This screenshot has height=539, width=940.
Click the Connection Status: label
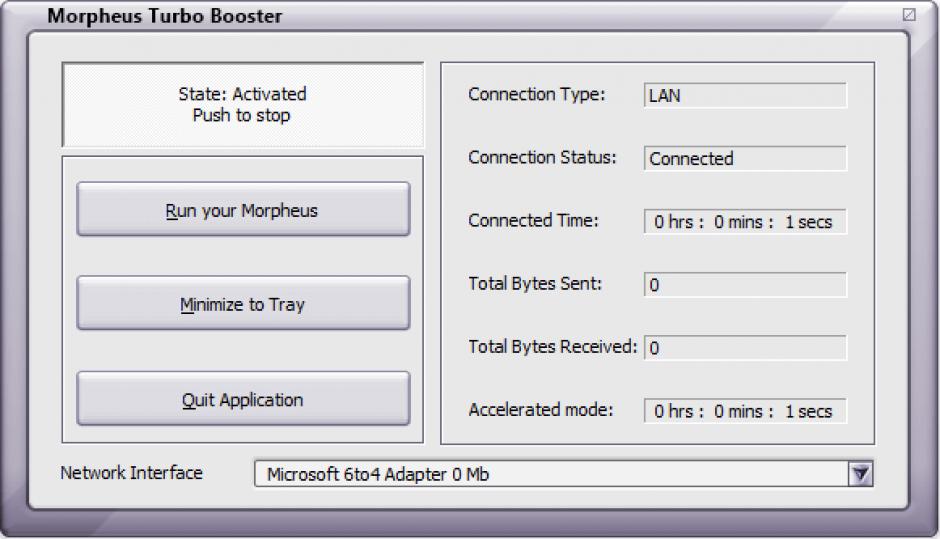tap(542, 157)
